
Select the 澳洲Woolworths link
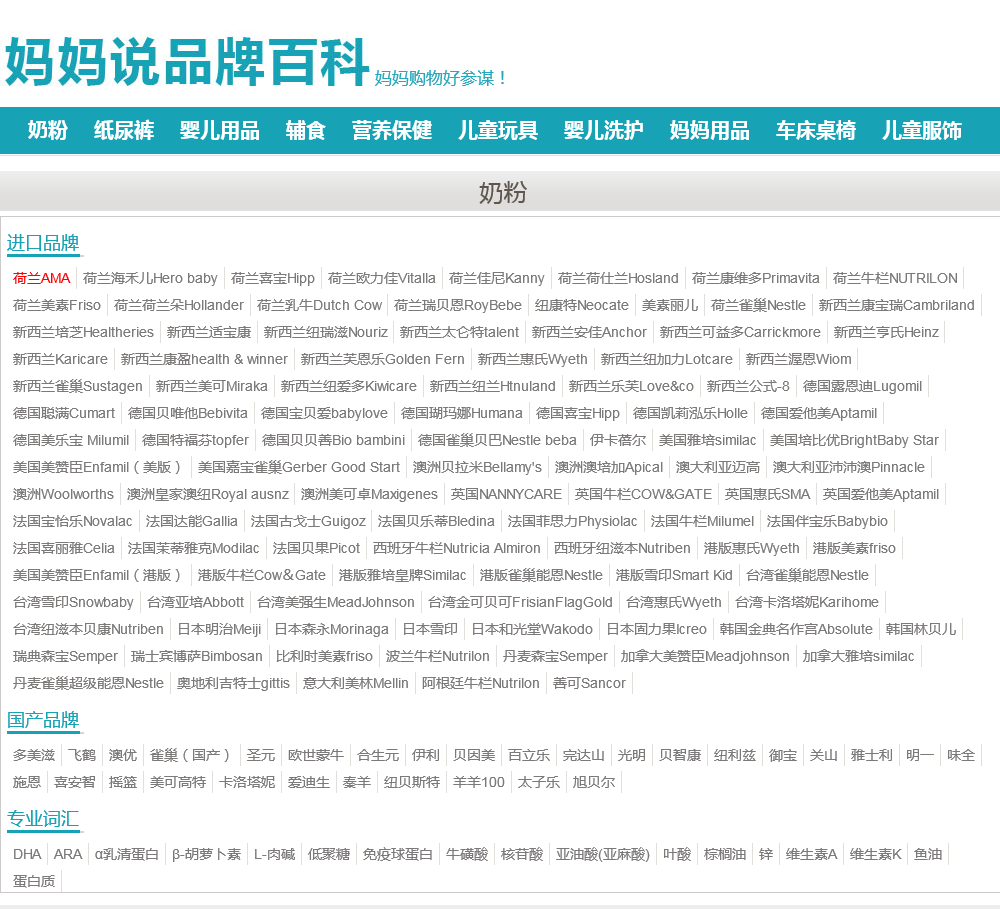pyautogui.click(x=63, y=494)
